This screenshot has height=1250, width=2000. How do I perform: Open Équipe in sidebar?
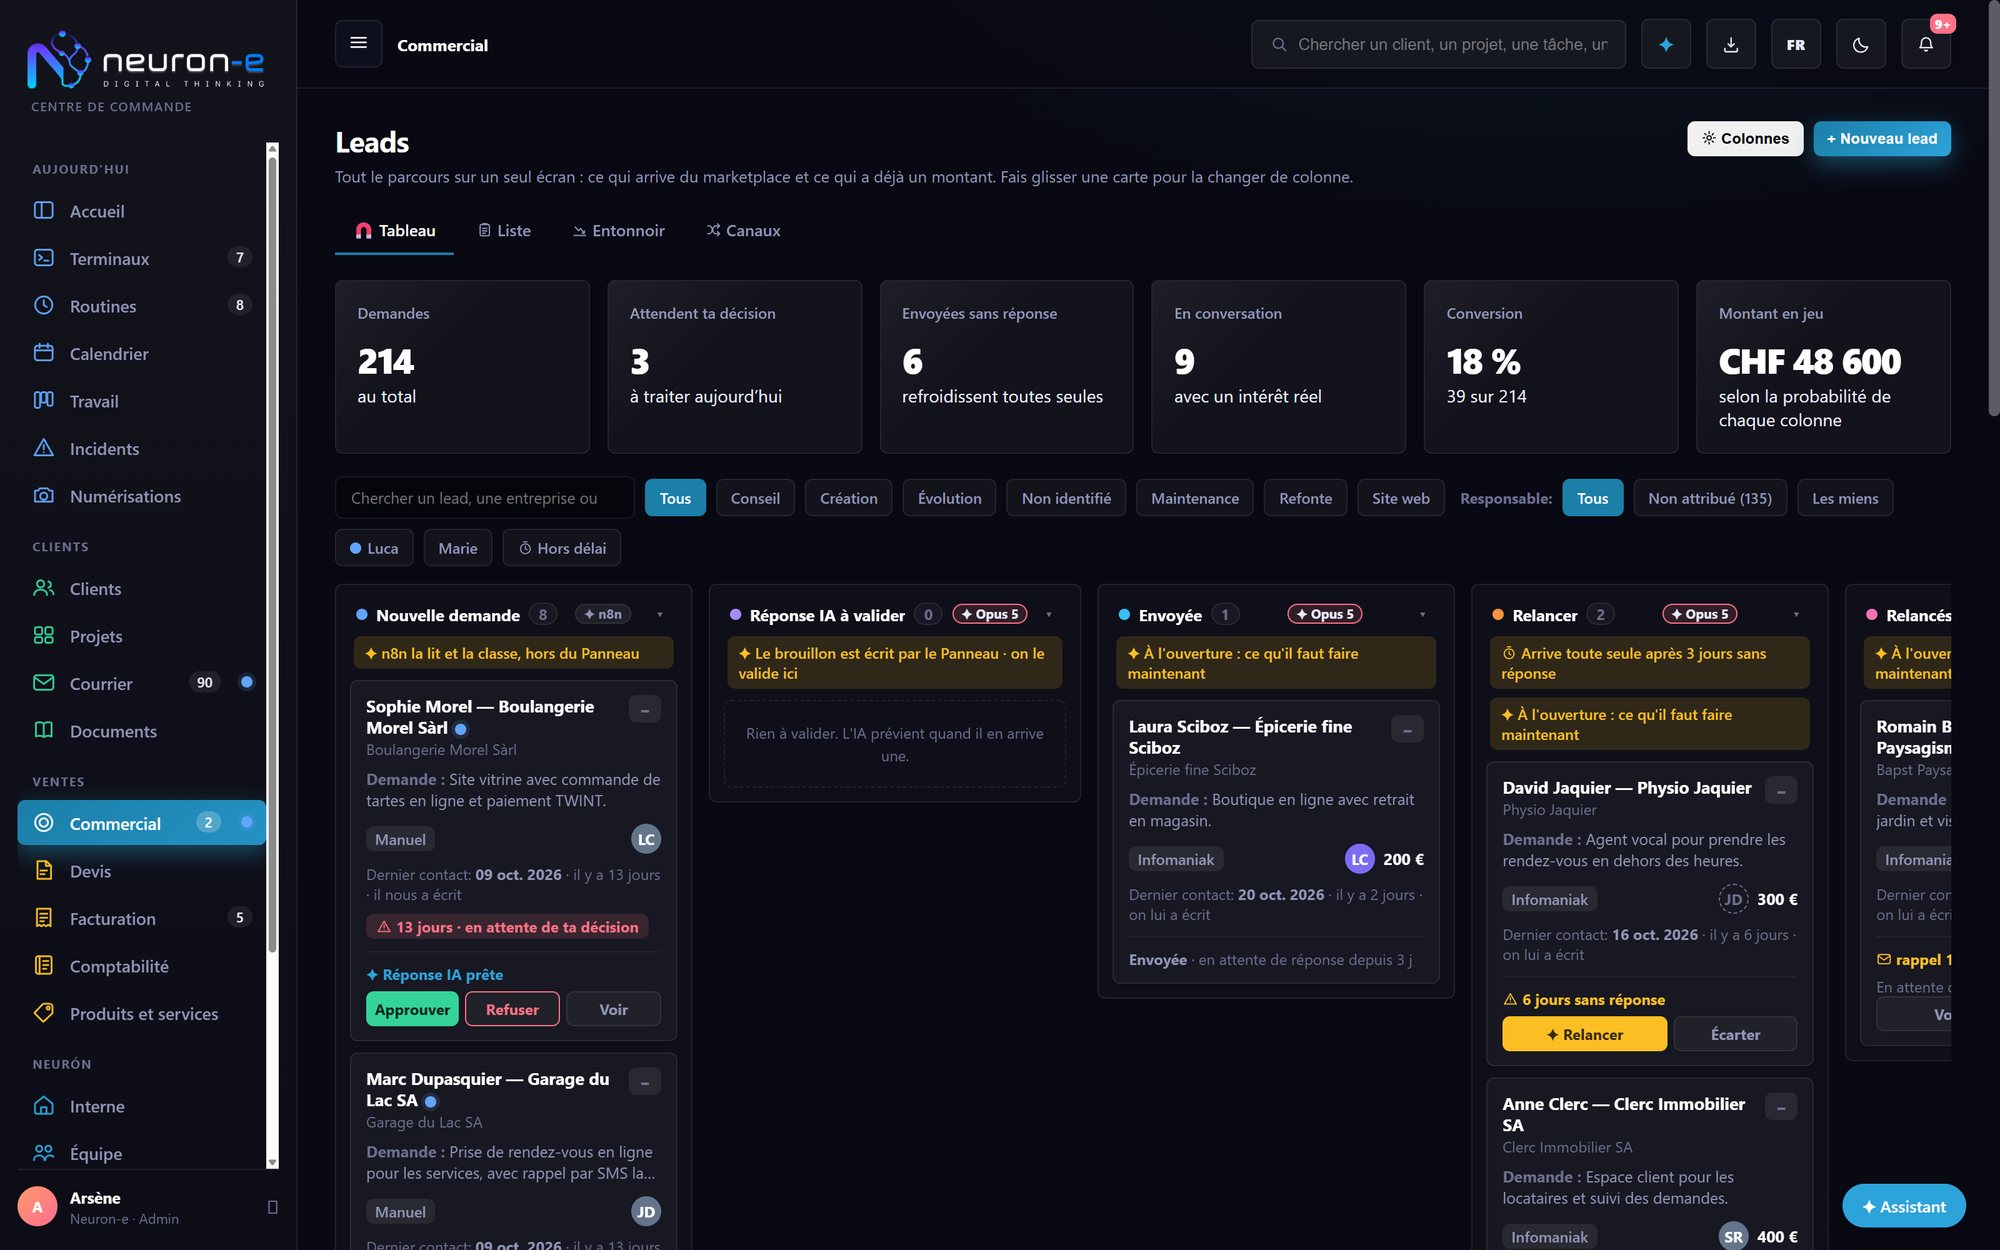coord(141,1153)
